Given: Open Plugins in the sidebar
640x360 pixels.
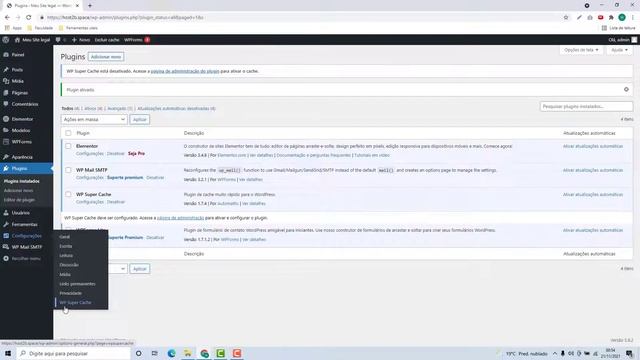Looking at the screenshot, I should [19, 169].
